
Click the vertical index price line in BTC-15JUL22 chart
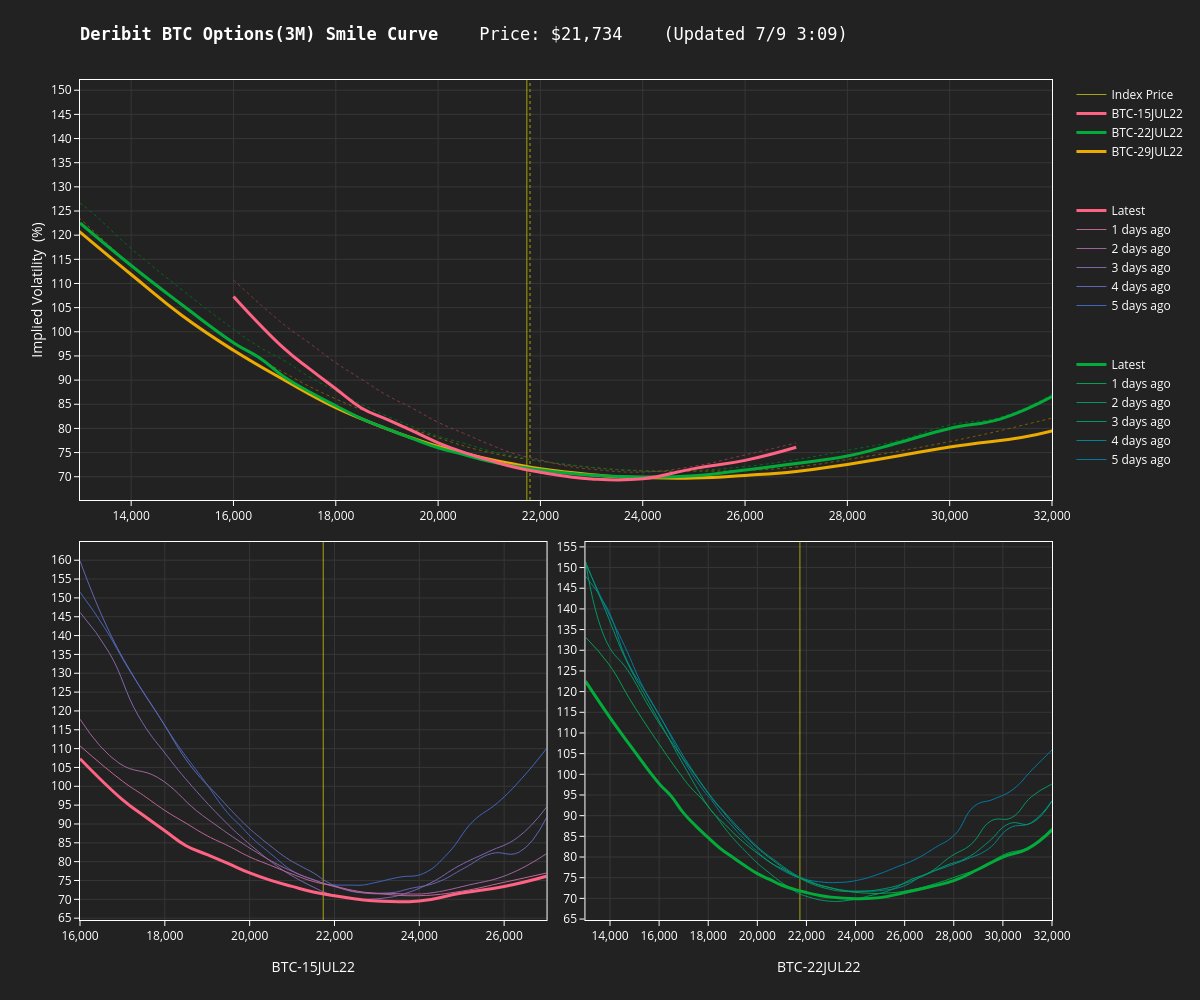coord(323,731)
